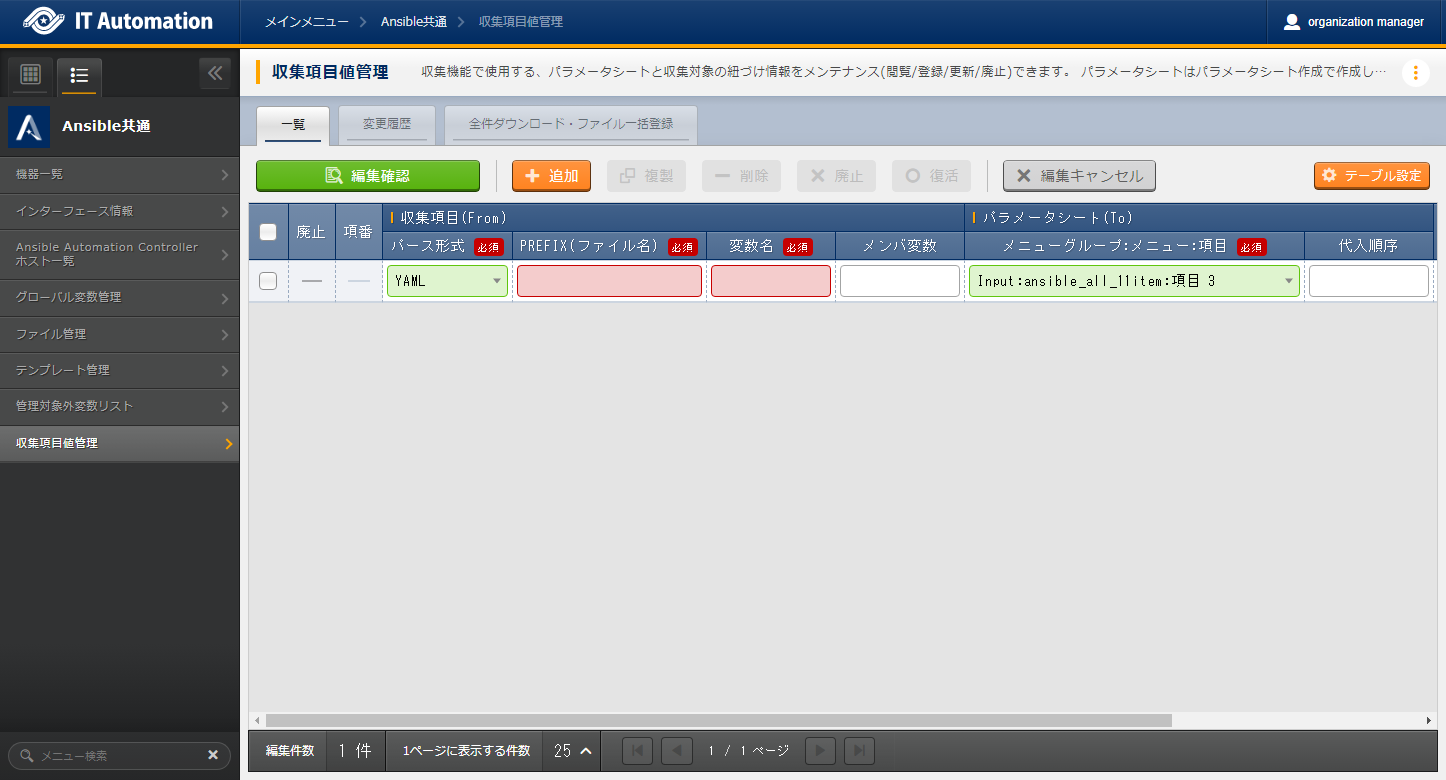
Task: Open the メニューグループ:メニュー:項目 dropdown
Action: tap(1133, 281)
